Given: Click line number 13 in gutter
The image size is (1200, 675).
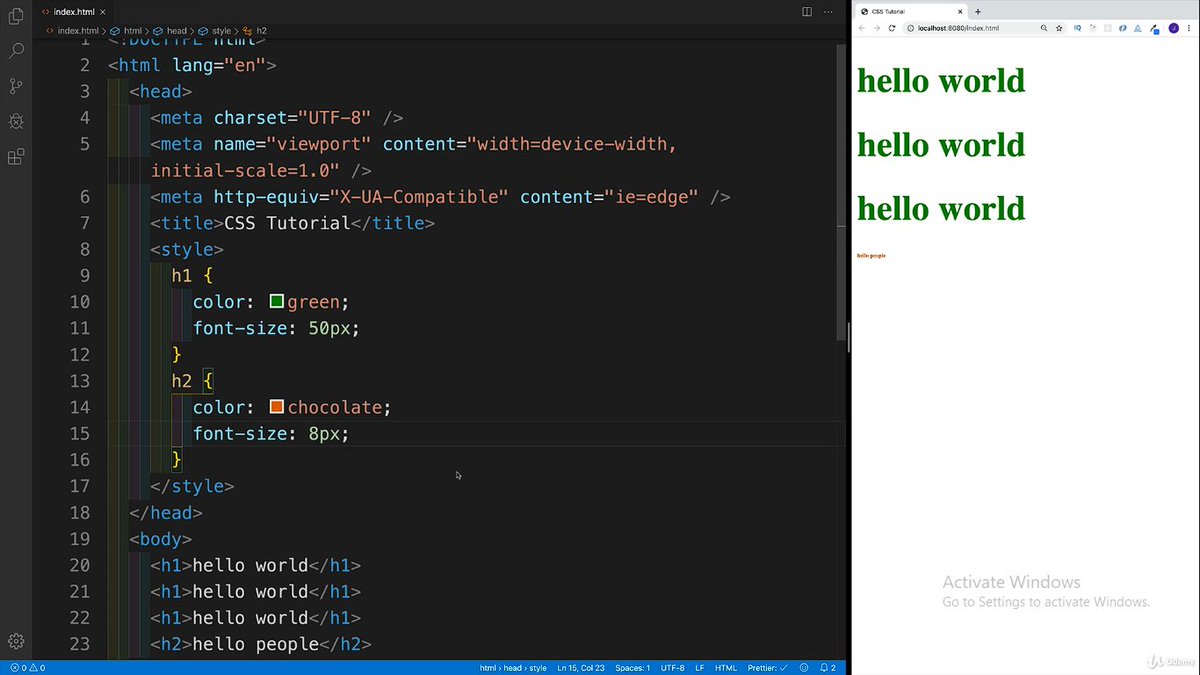Looking at the screenshot, I should pyautogui.click(x=79, y=381).
